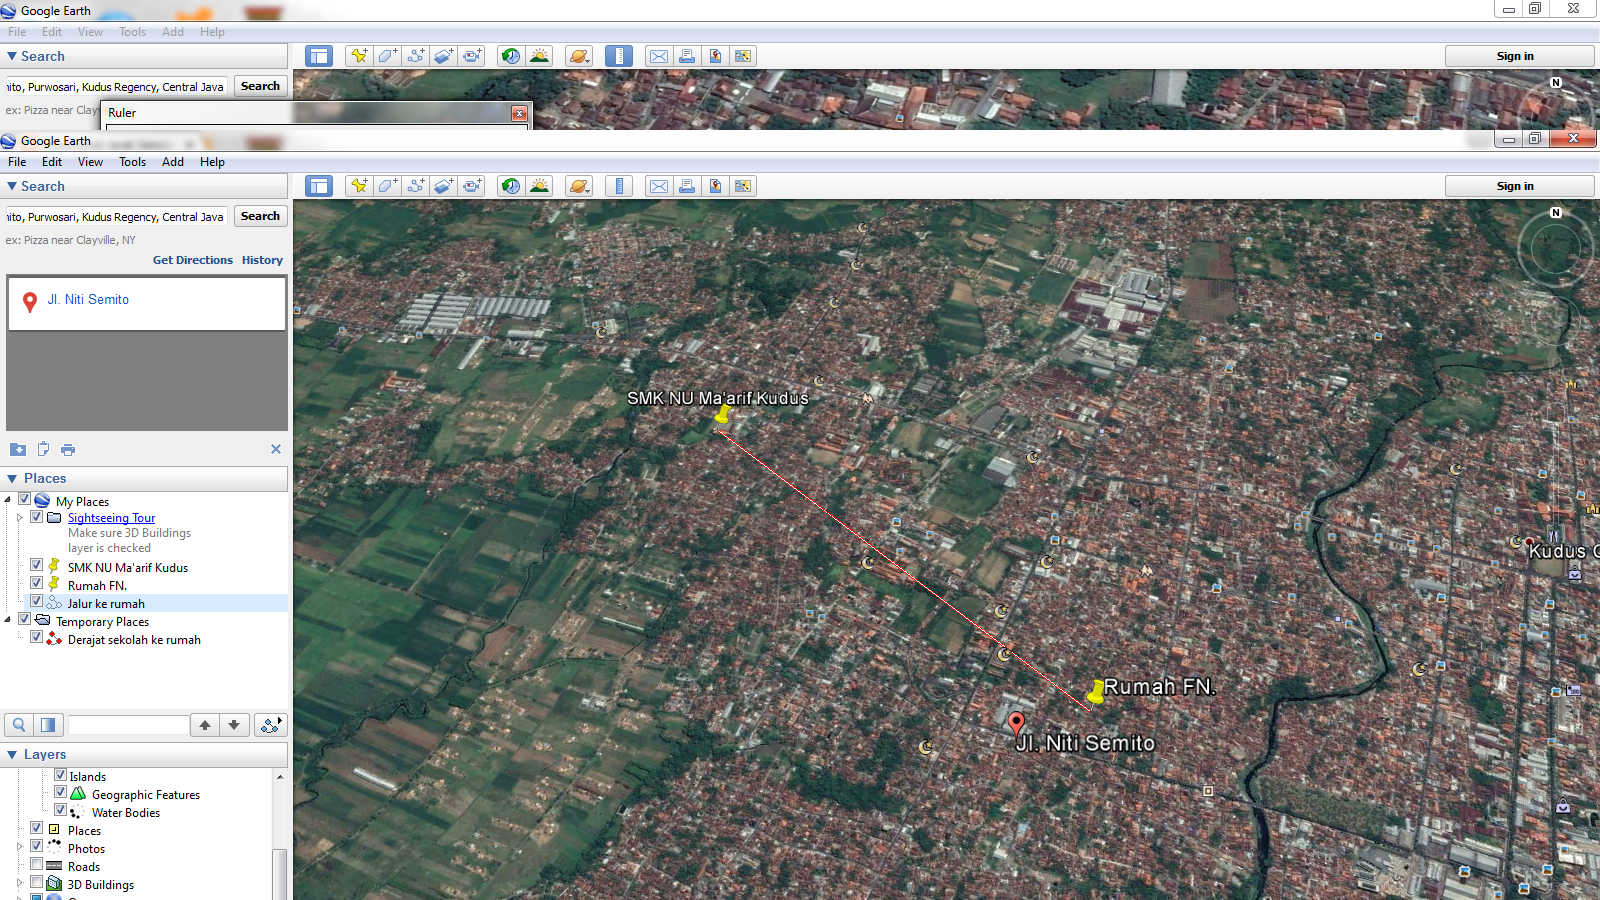Uncheck Temporary Places checkbox

click(x=24, y=619)
